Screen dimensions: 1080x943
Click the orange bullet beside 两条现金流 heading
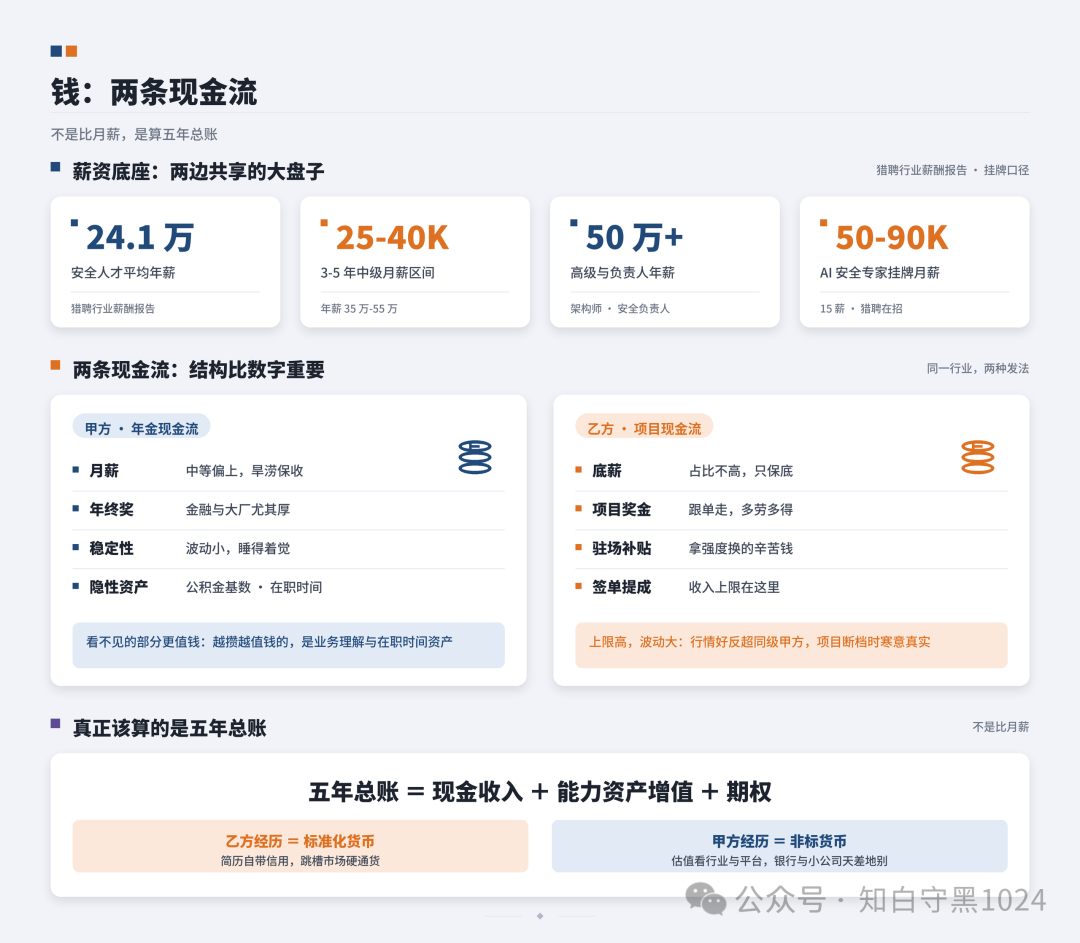(x=56, y=365)
